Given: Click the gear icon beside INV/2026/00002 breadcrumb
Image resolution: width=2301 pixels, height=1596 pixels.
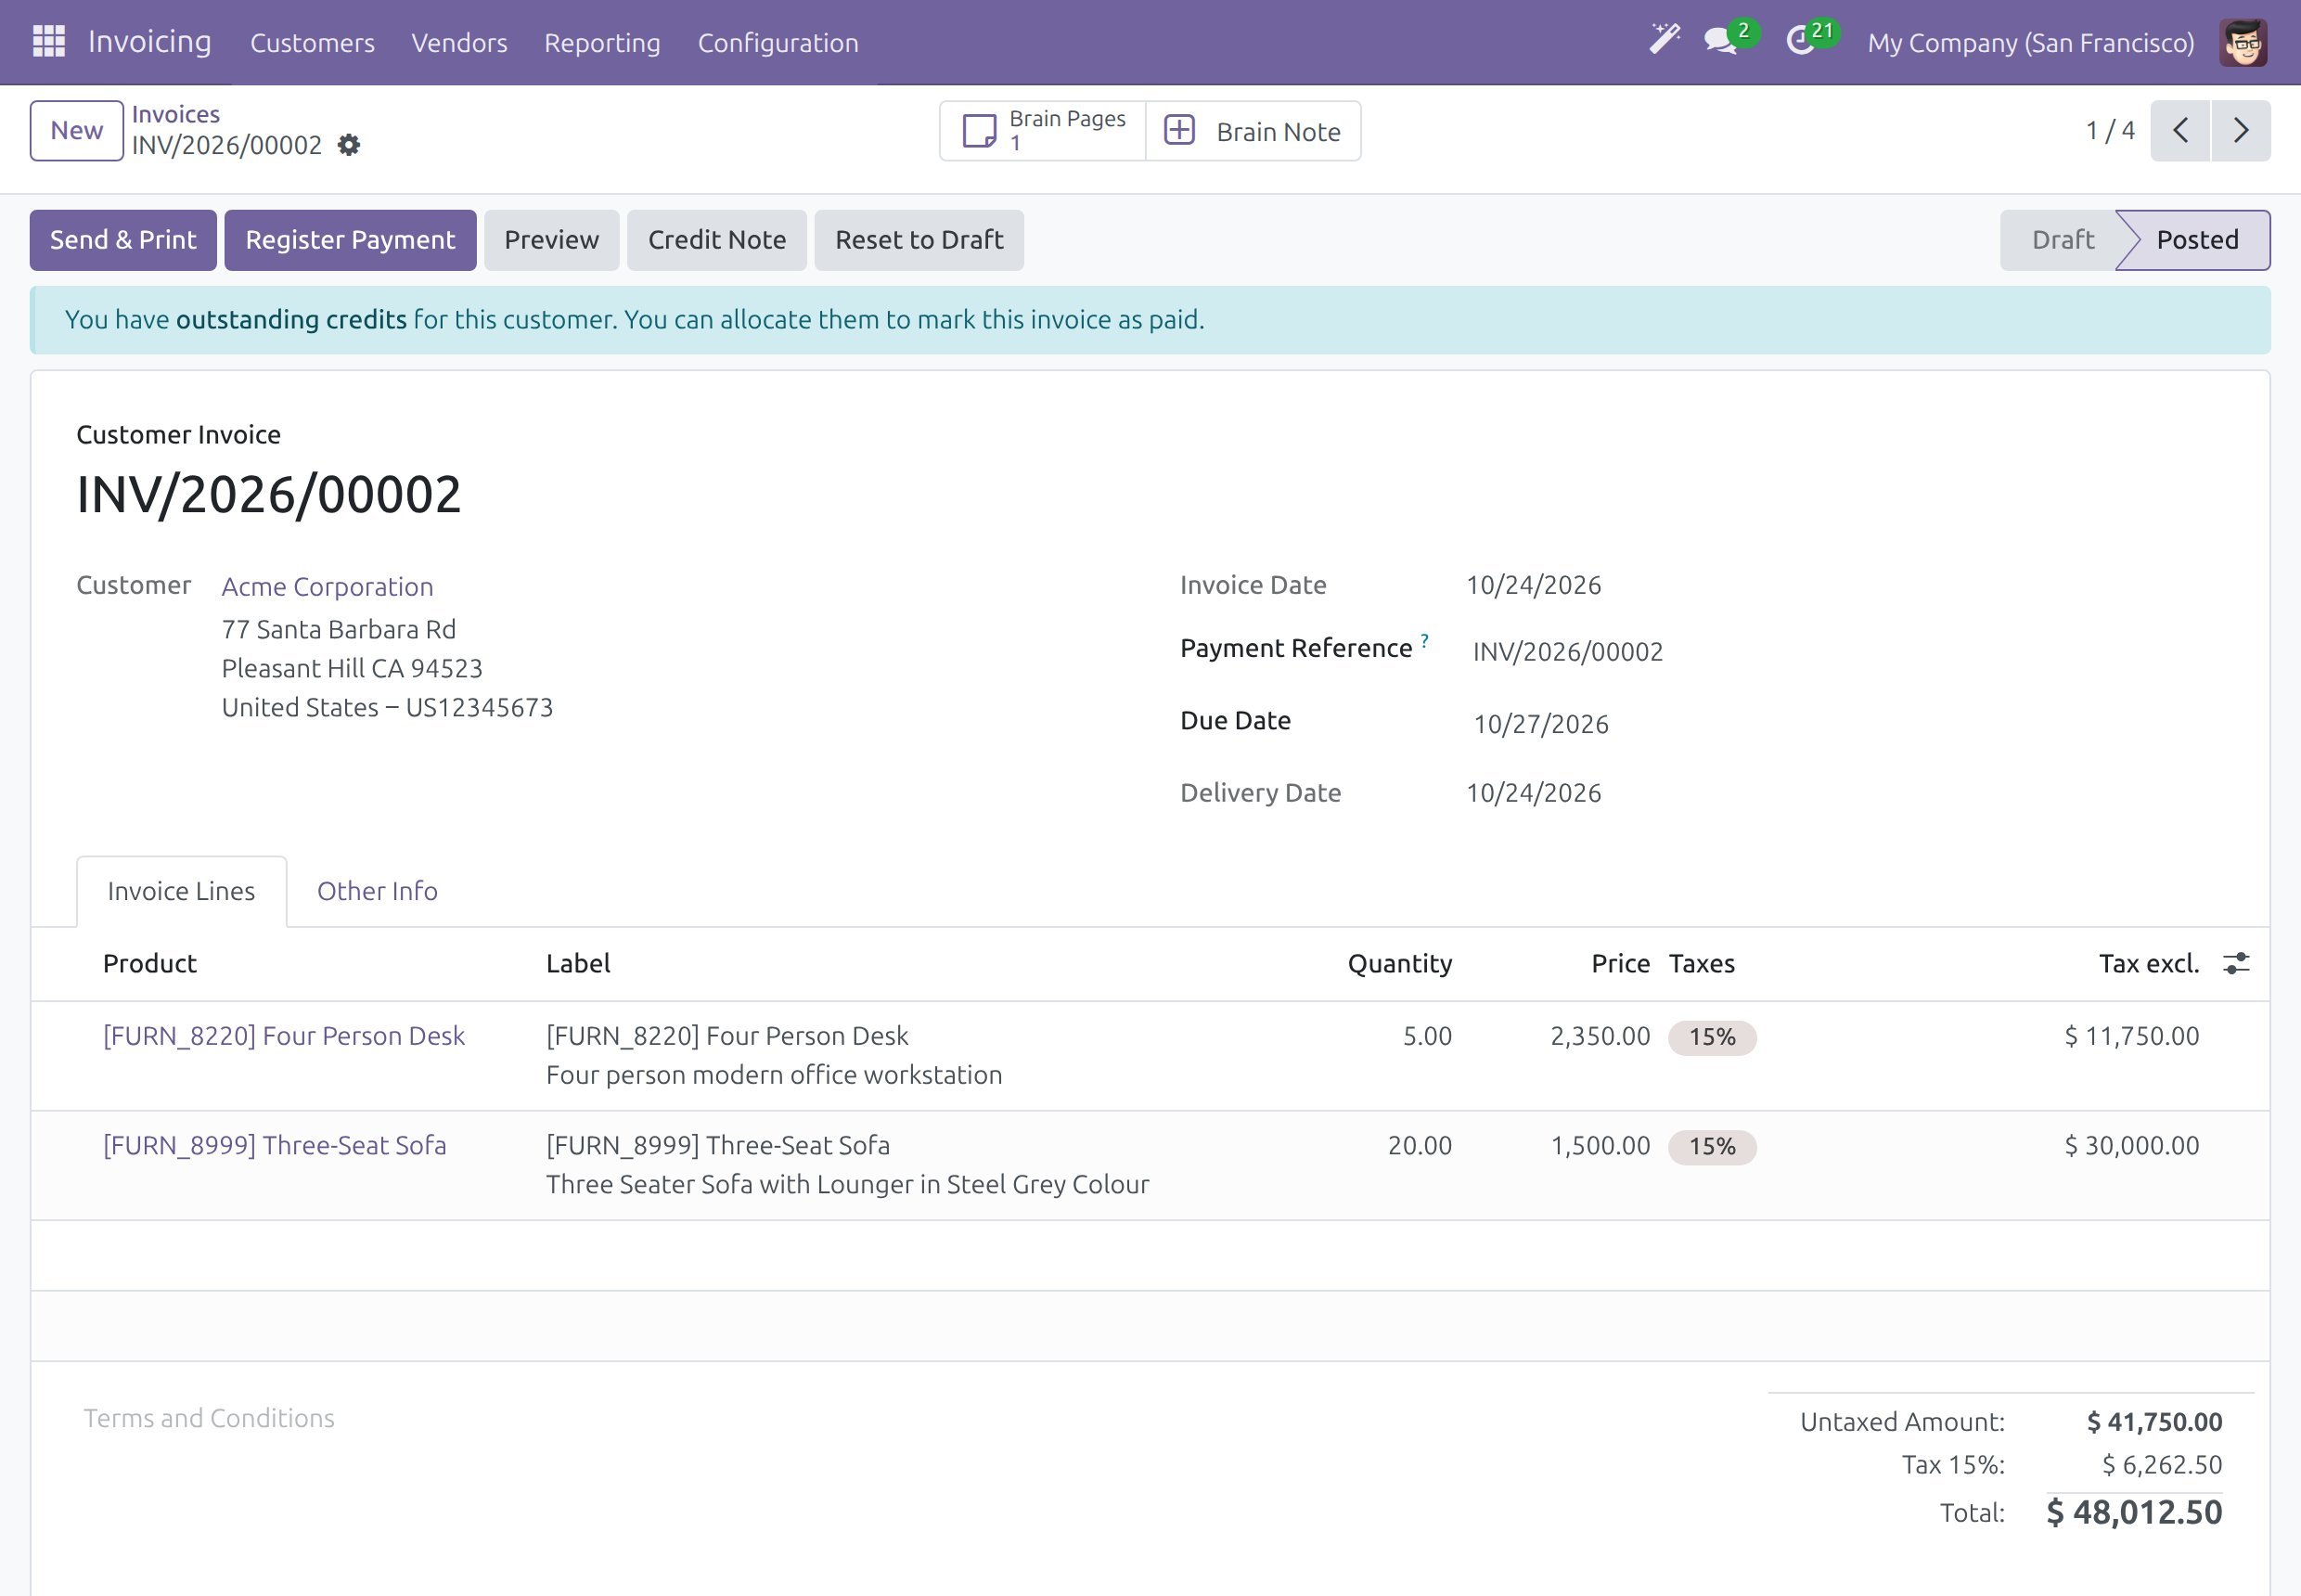Looking at the screenshot, I should pos(348,145).
